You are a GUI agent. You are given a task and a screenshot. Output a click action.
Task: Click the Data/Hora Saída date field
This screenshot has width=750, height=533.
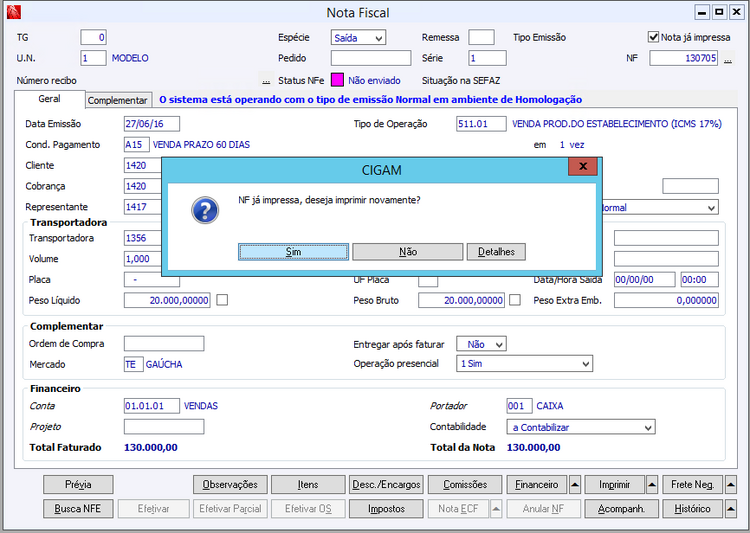644,279
